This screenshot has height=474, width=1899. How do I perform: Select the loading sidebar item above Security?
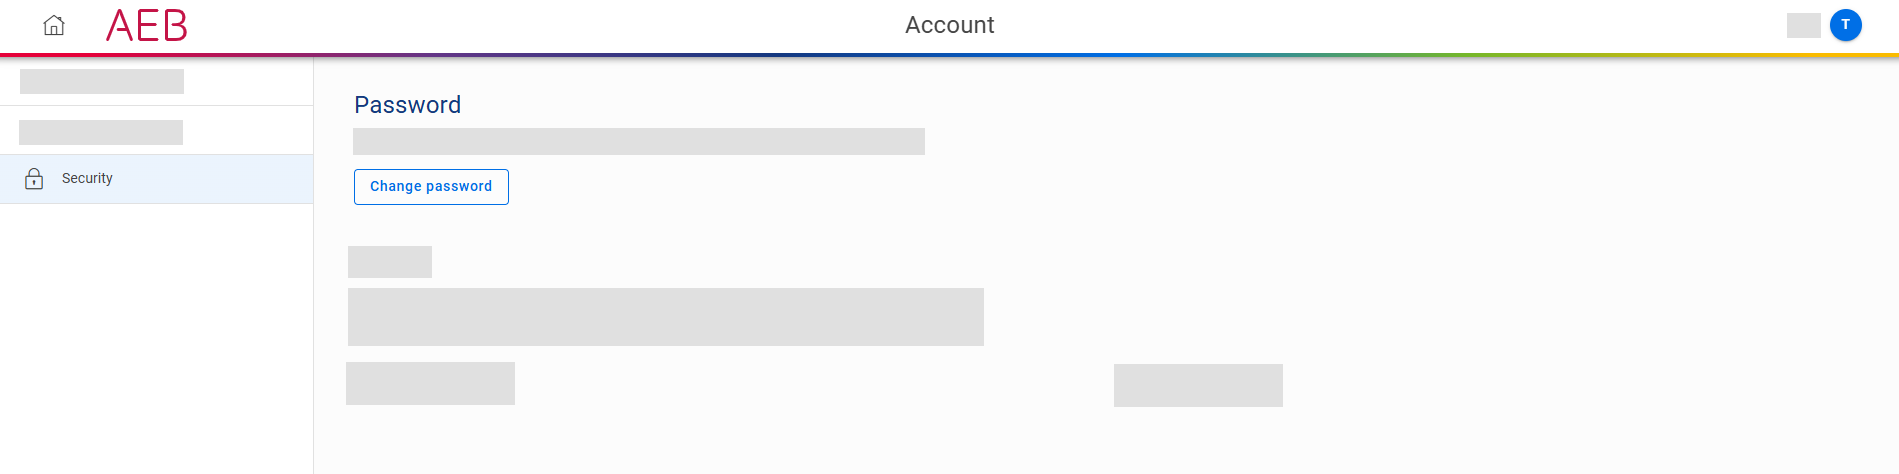[x=101, y=132]
